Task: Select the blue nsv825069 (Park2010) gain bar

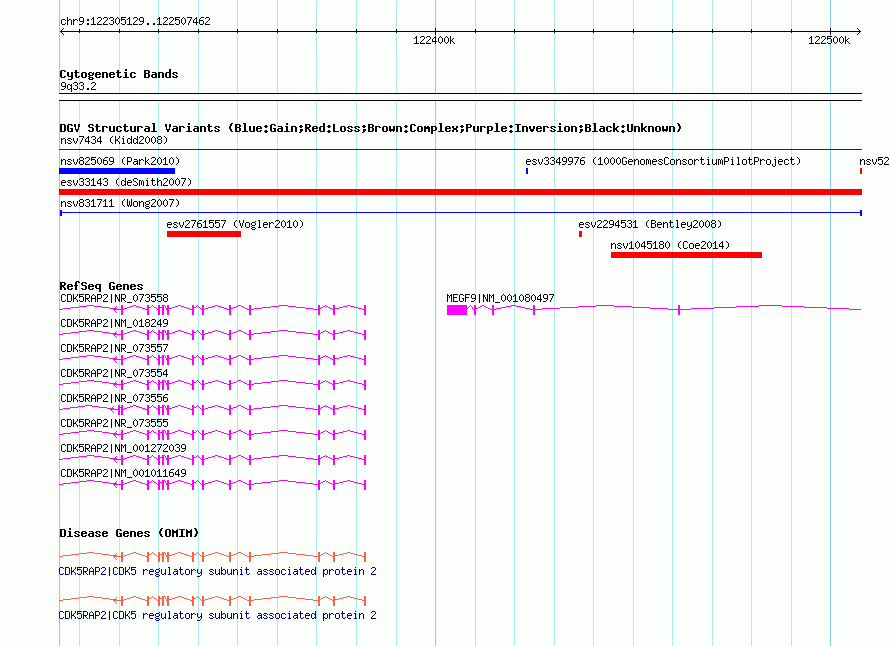Action: point(117,171)
